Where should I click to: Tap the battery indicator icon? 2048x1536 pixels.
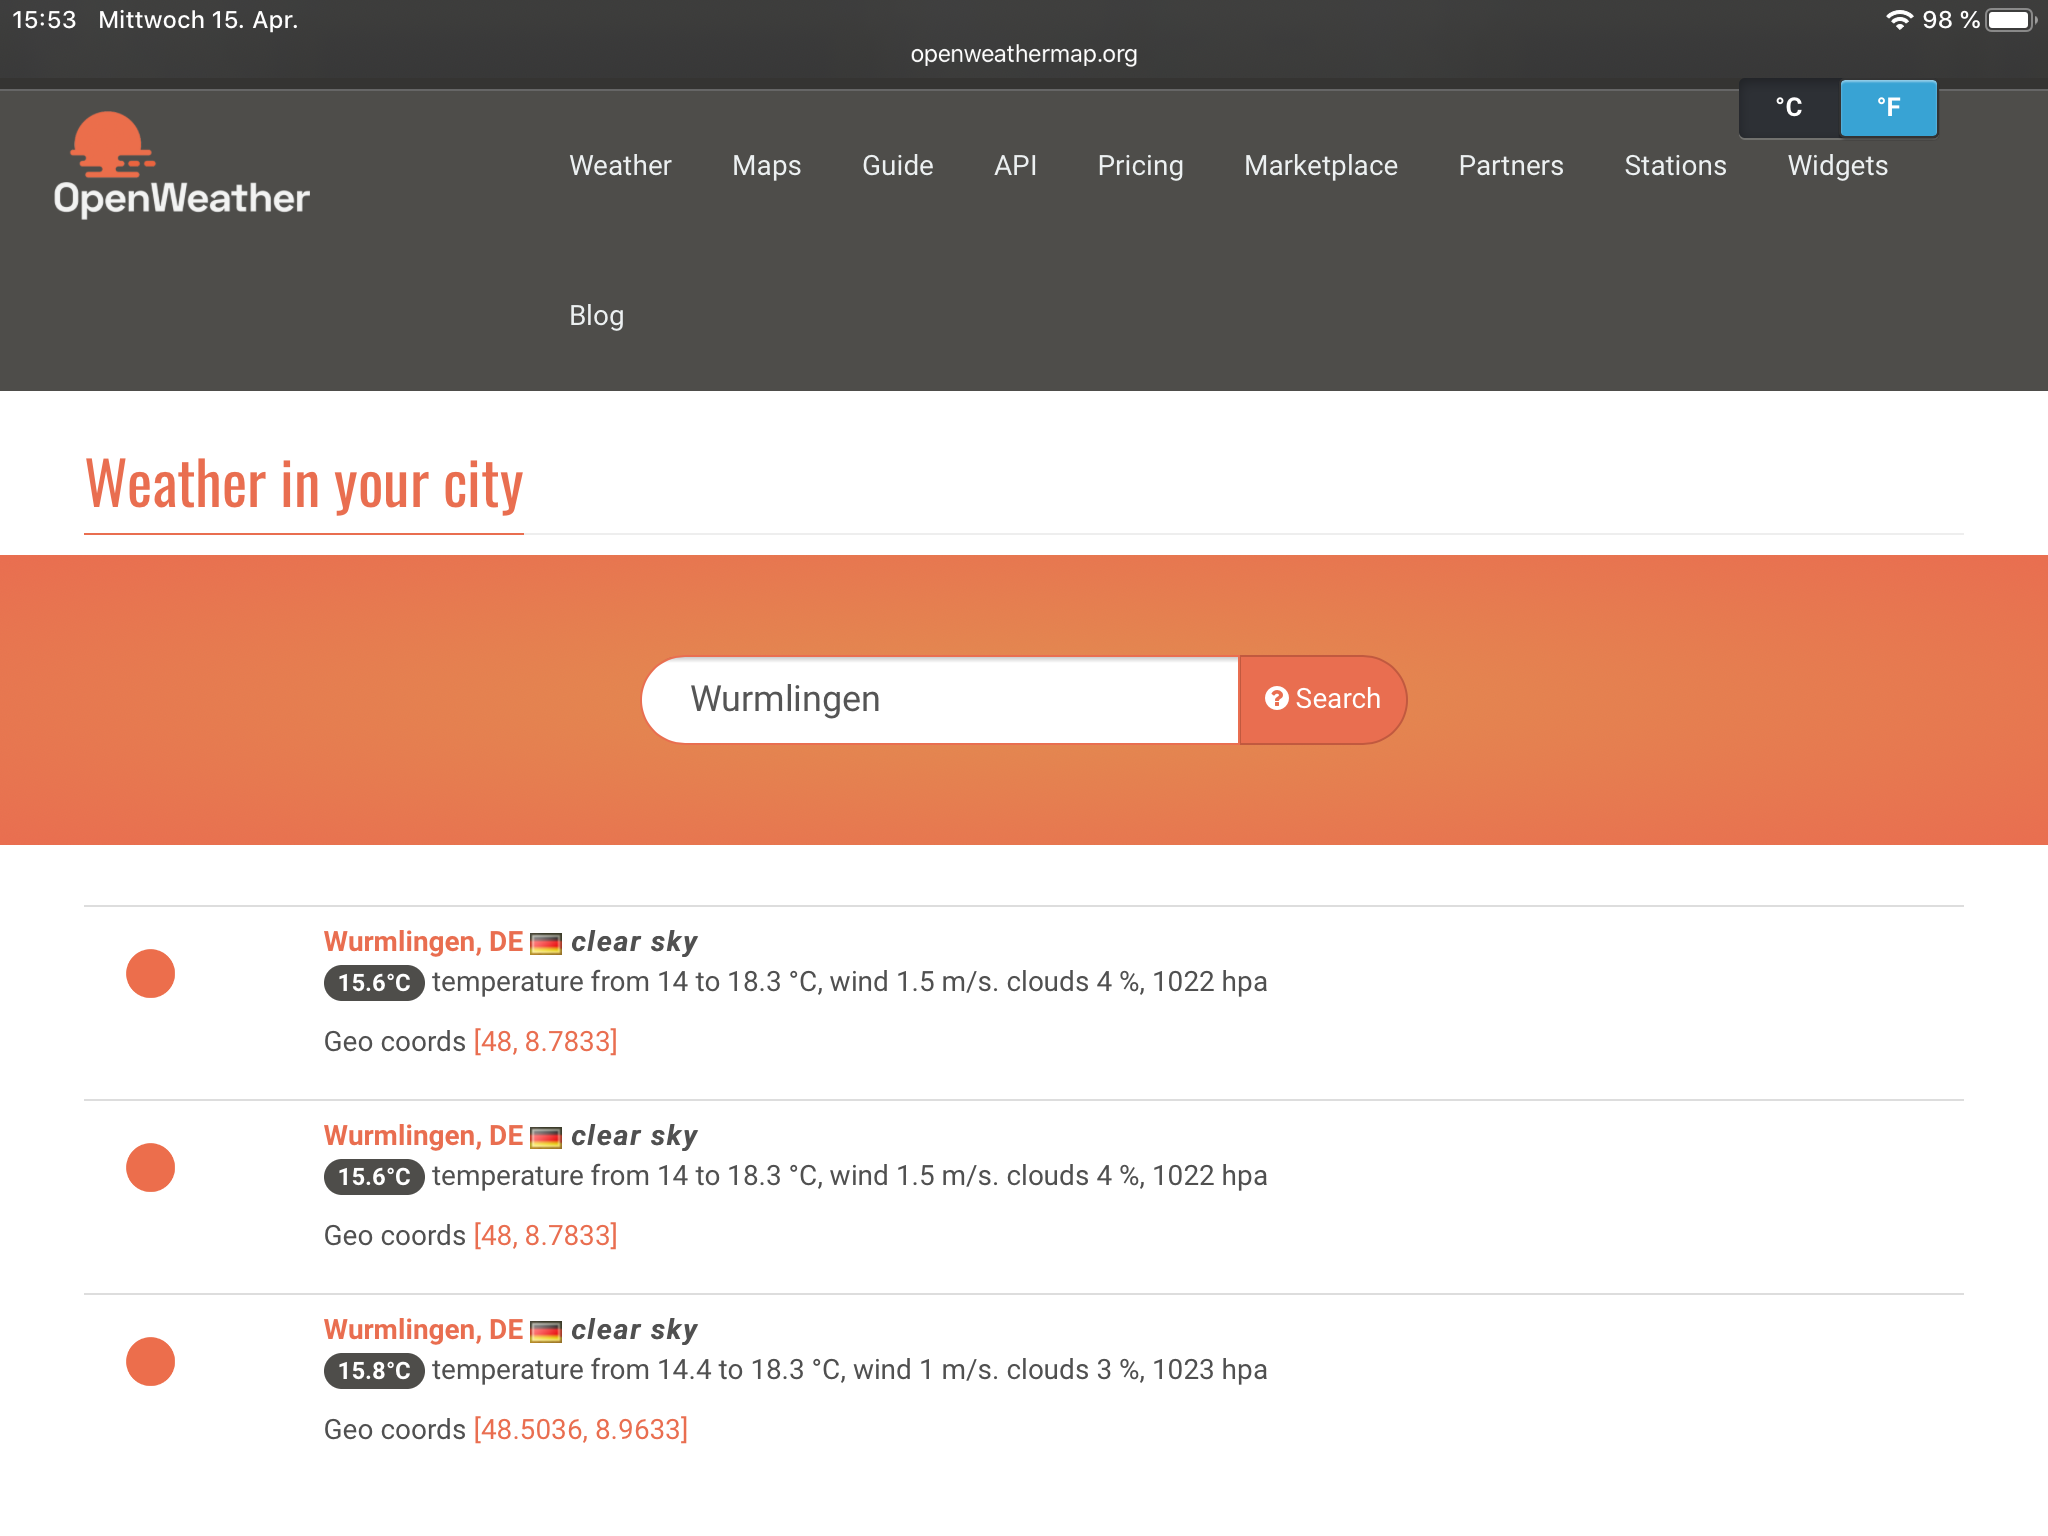click(2010, 20)
